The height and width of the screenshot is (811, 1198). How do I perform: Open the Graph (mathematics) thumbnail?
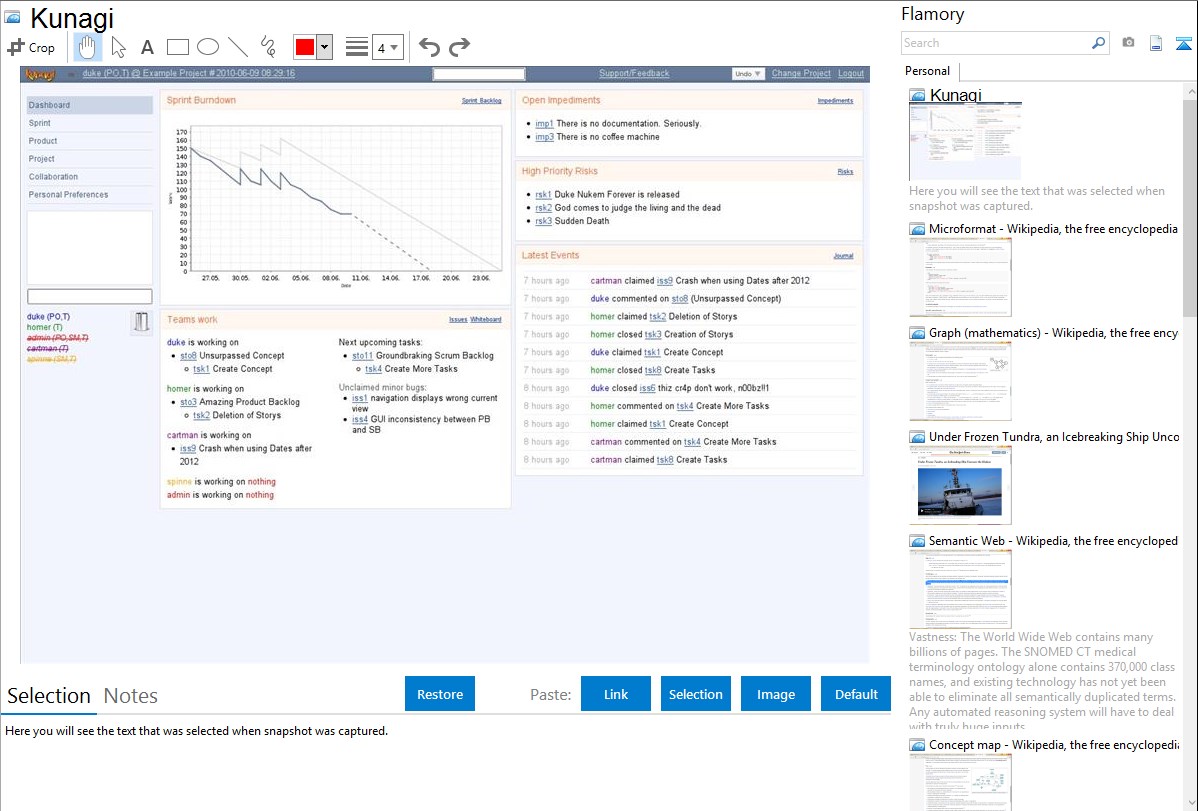coord(960,381)
